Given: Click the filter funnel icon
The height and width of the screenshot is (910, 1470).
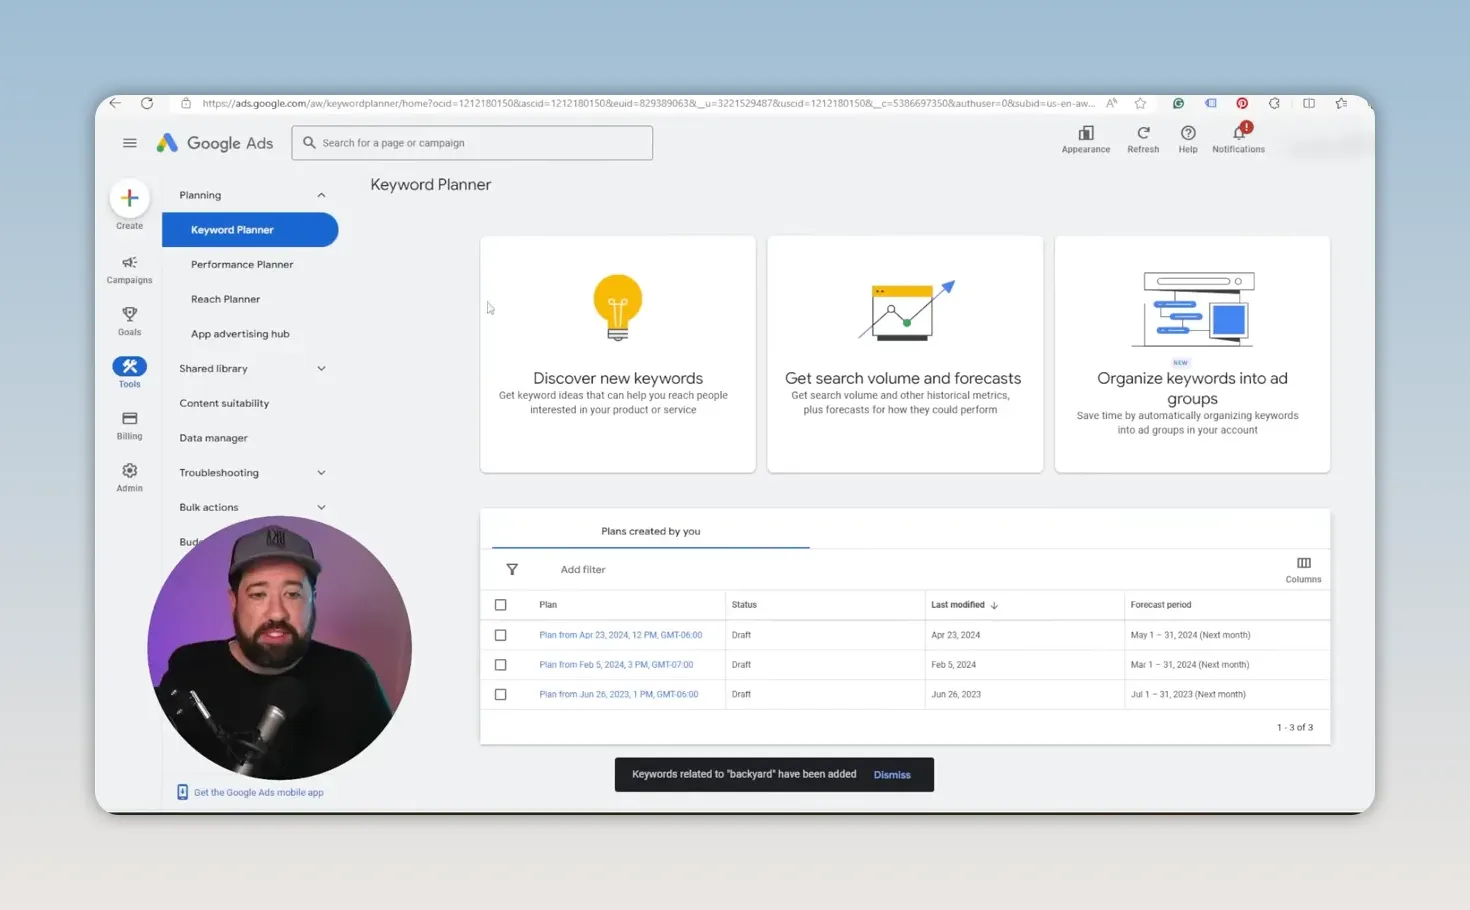Looking at the screenshot, I should (x=512, y=569).
